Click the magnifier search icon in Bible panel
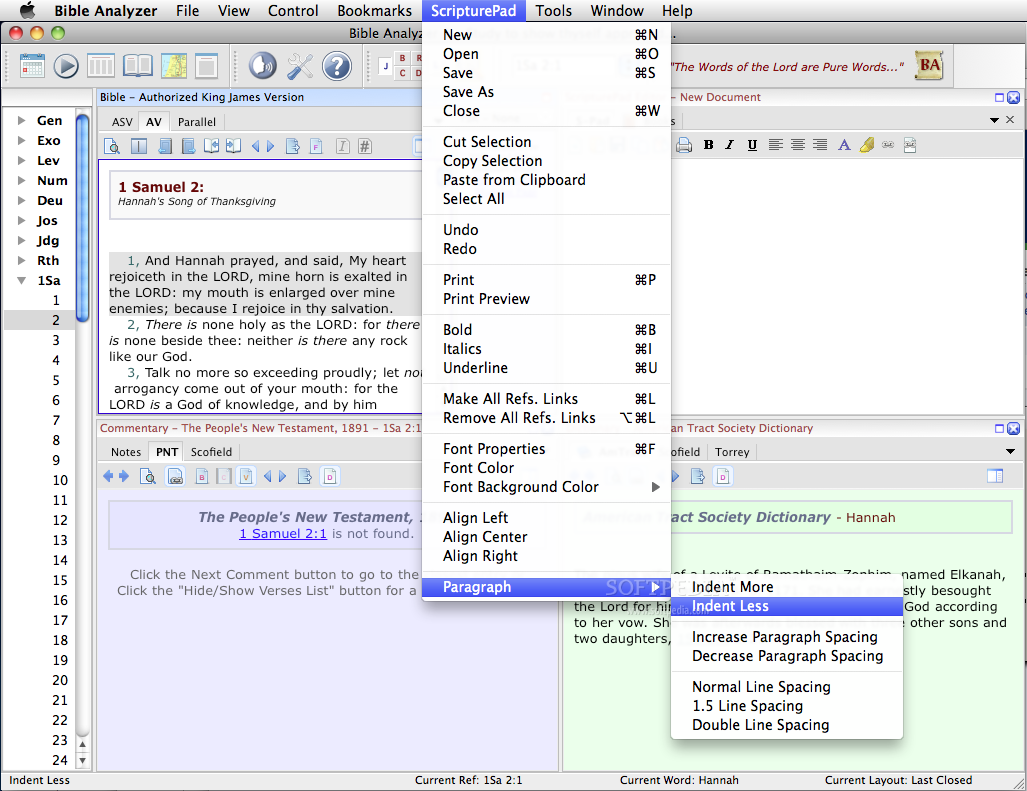The image size is (1027, 791). (x=112, y=146)
